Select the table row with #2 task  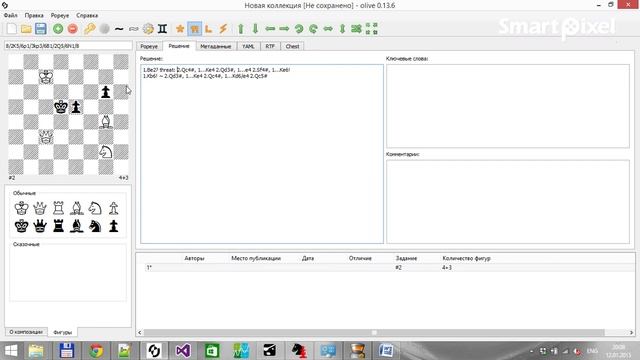click(x=385, y=267)
